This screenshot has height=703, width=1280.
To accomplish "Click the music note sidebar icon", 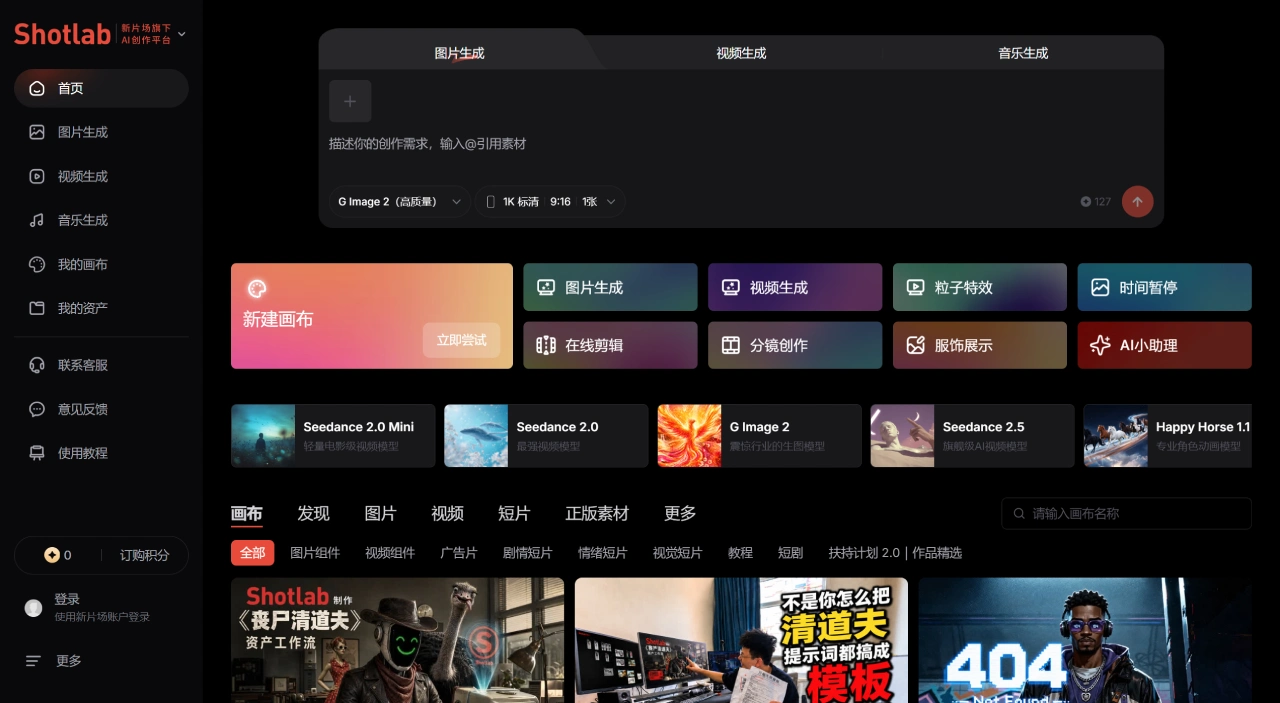I will click(37, 220).
